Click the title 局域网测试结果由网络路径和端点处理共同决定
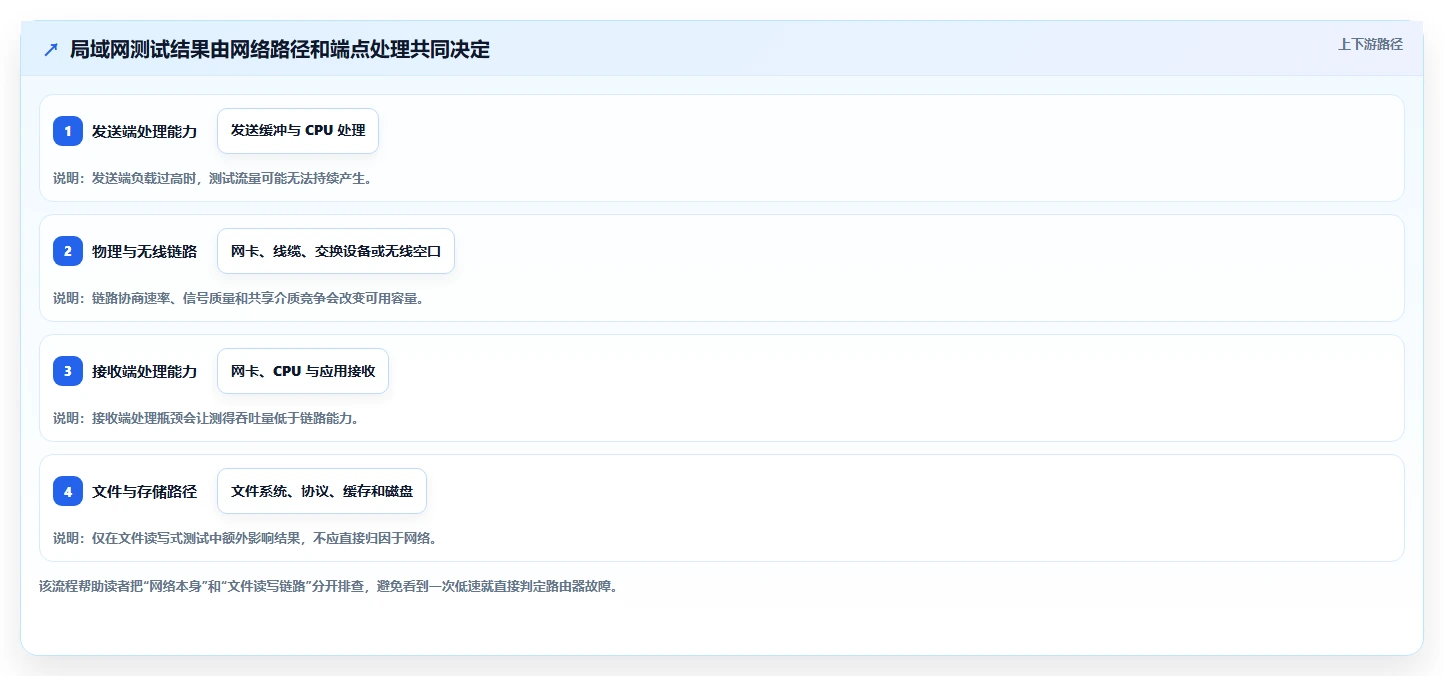Screen dimensions: 1444x676 coord(280,49)
